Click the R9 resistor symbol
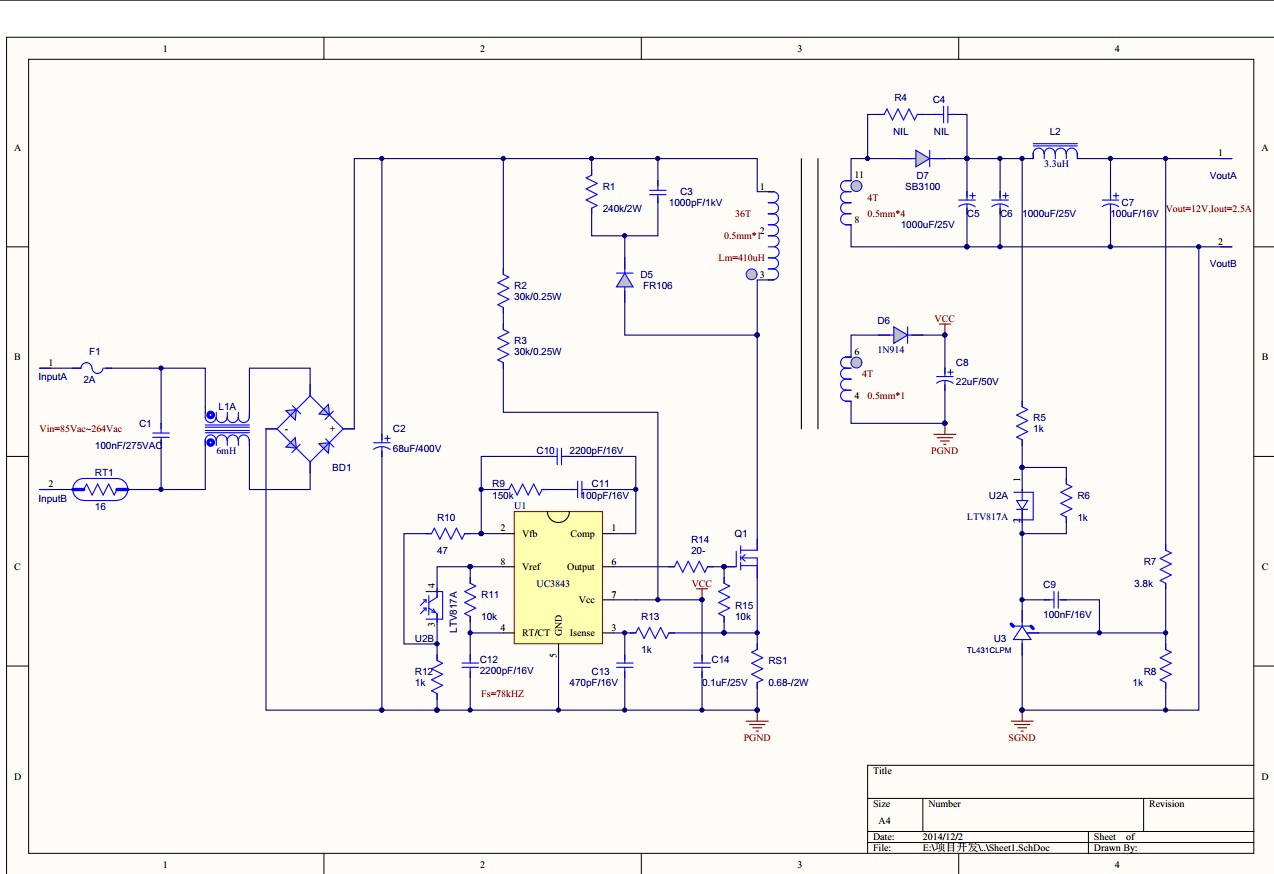The image size is (1274, 874). [x=526, y=489]
